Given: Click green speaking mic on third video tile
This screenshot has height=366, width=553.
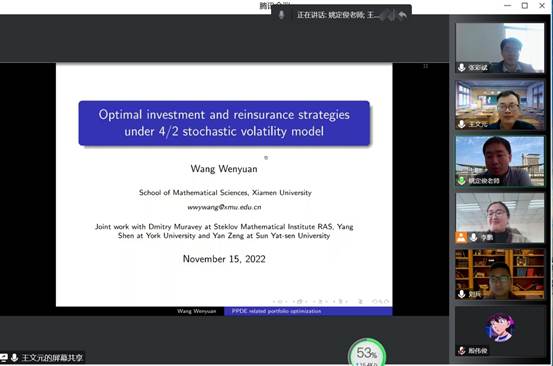Looking at the screenshot, I should [461, 181].
